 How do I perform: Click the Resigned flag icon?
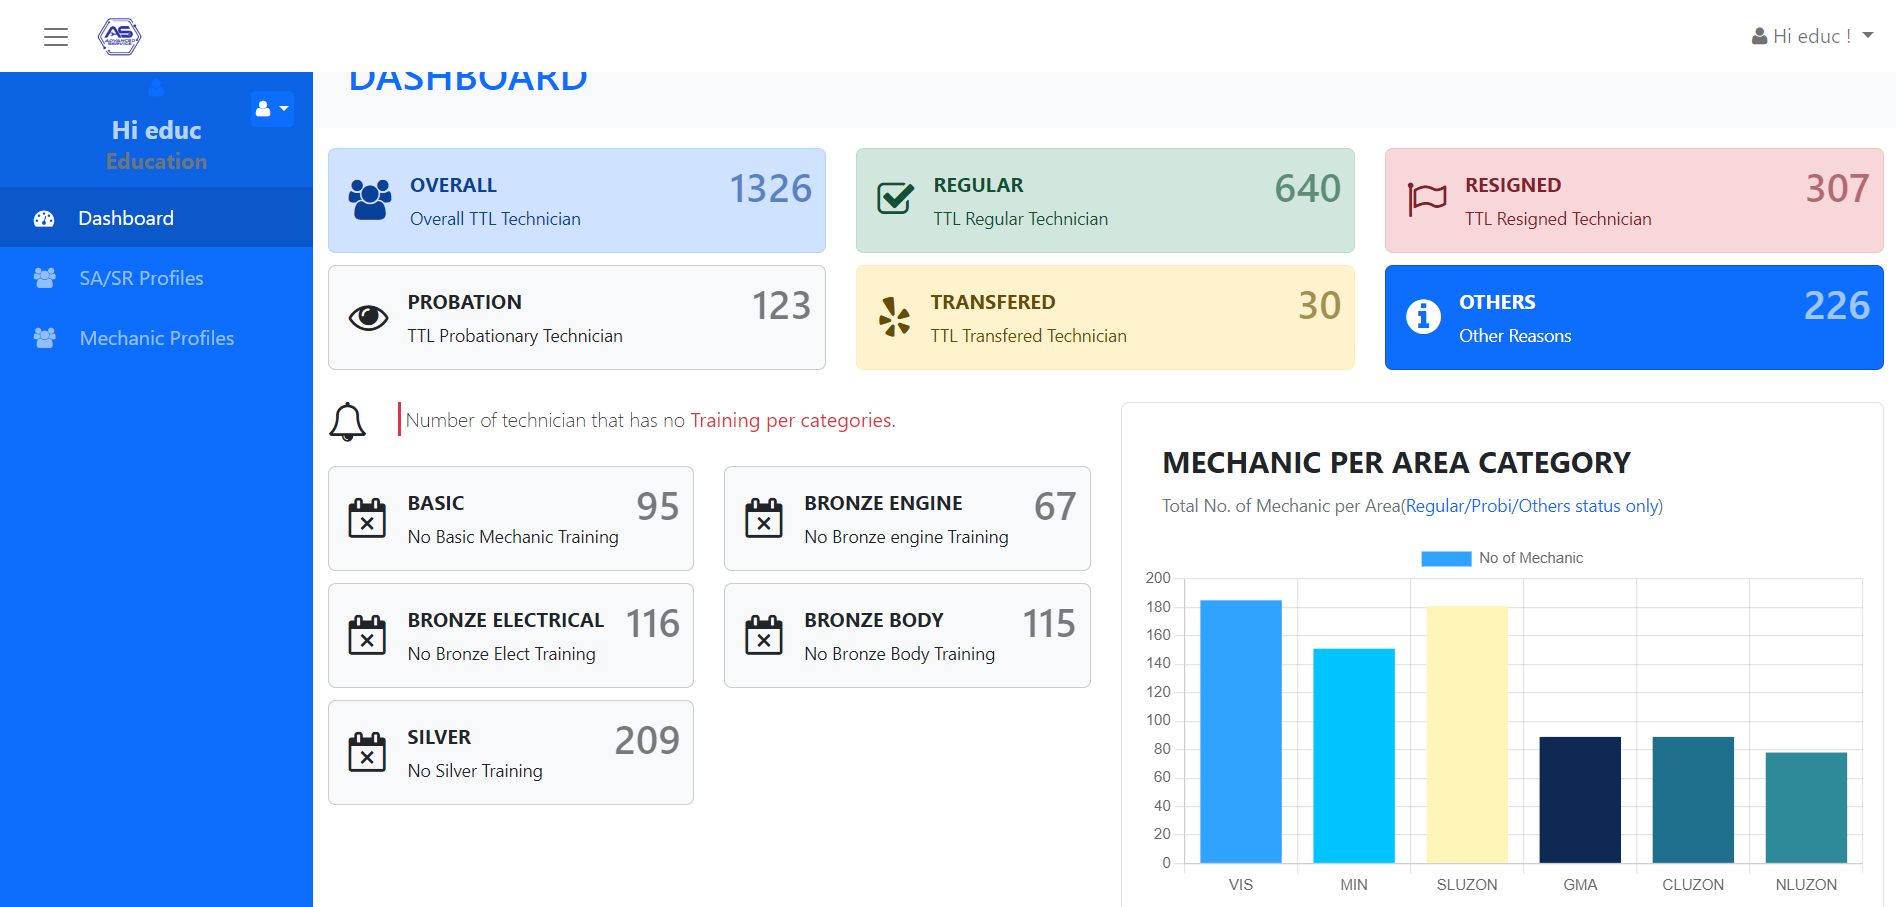(1427, 198)
